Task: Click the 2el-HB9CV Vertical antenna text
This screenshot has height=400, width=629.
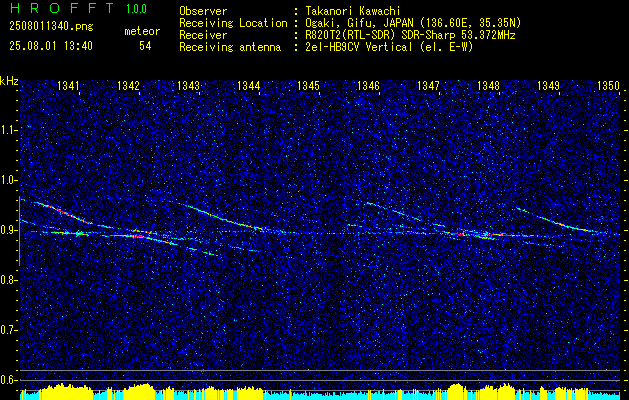Action: pos(390,47)
